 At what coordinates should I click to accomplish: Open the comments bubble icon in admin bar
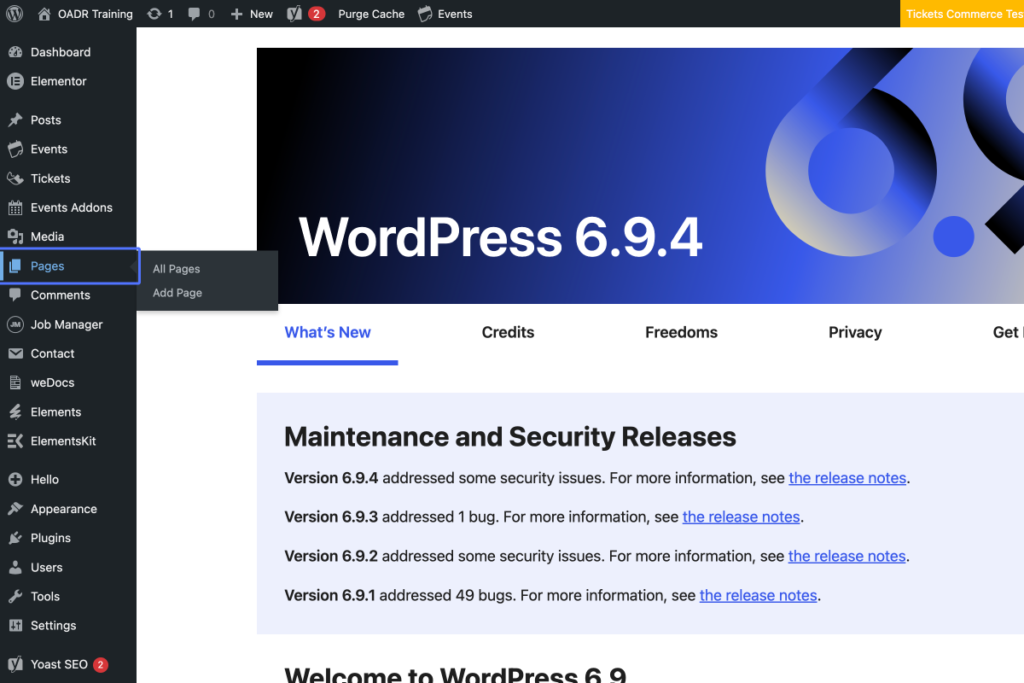pyautogui.click(x=194, y=14)
